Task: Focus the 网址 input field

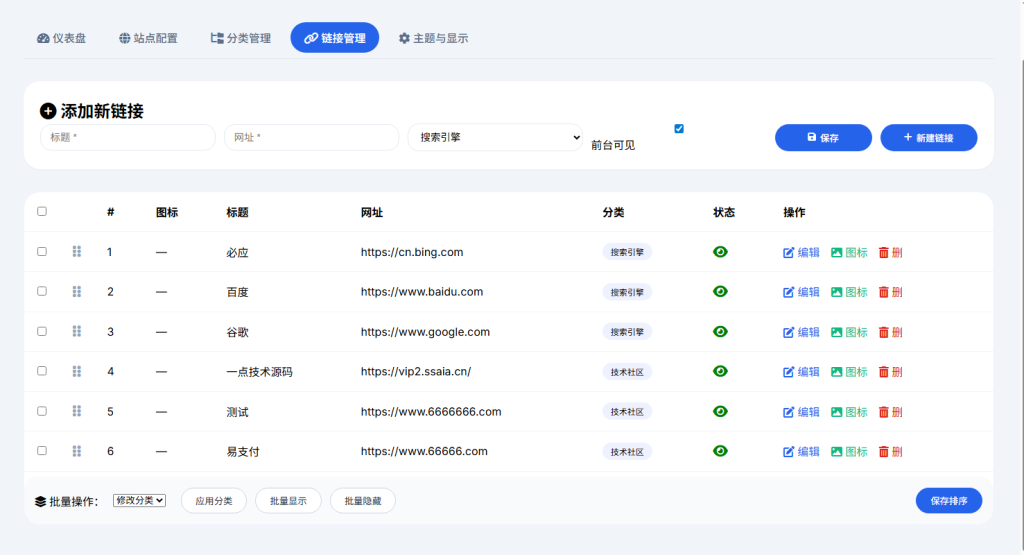Action: pyautogui.click(x=312, y=137)
